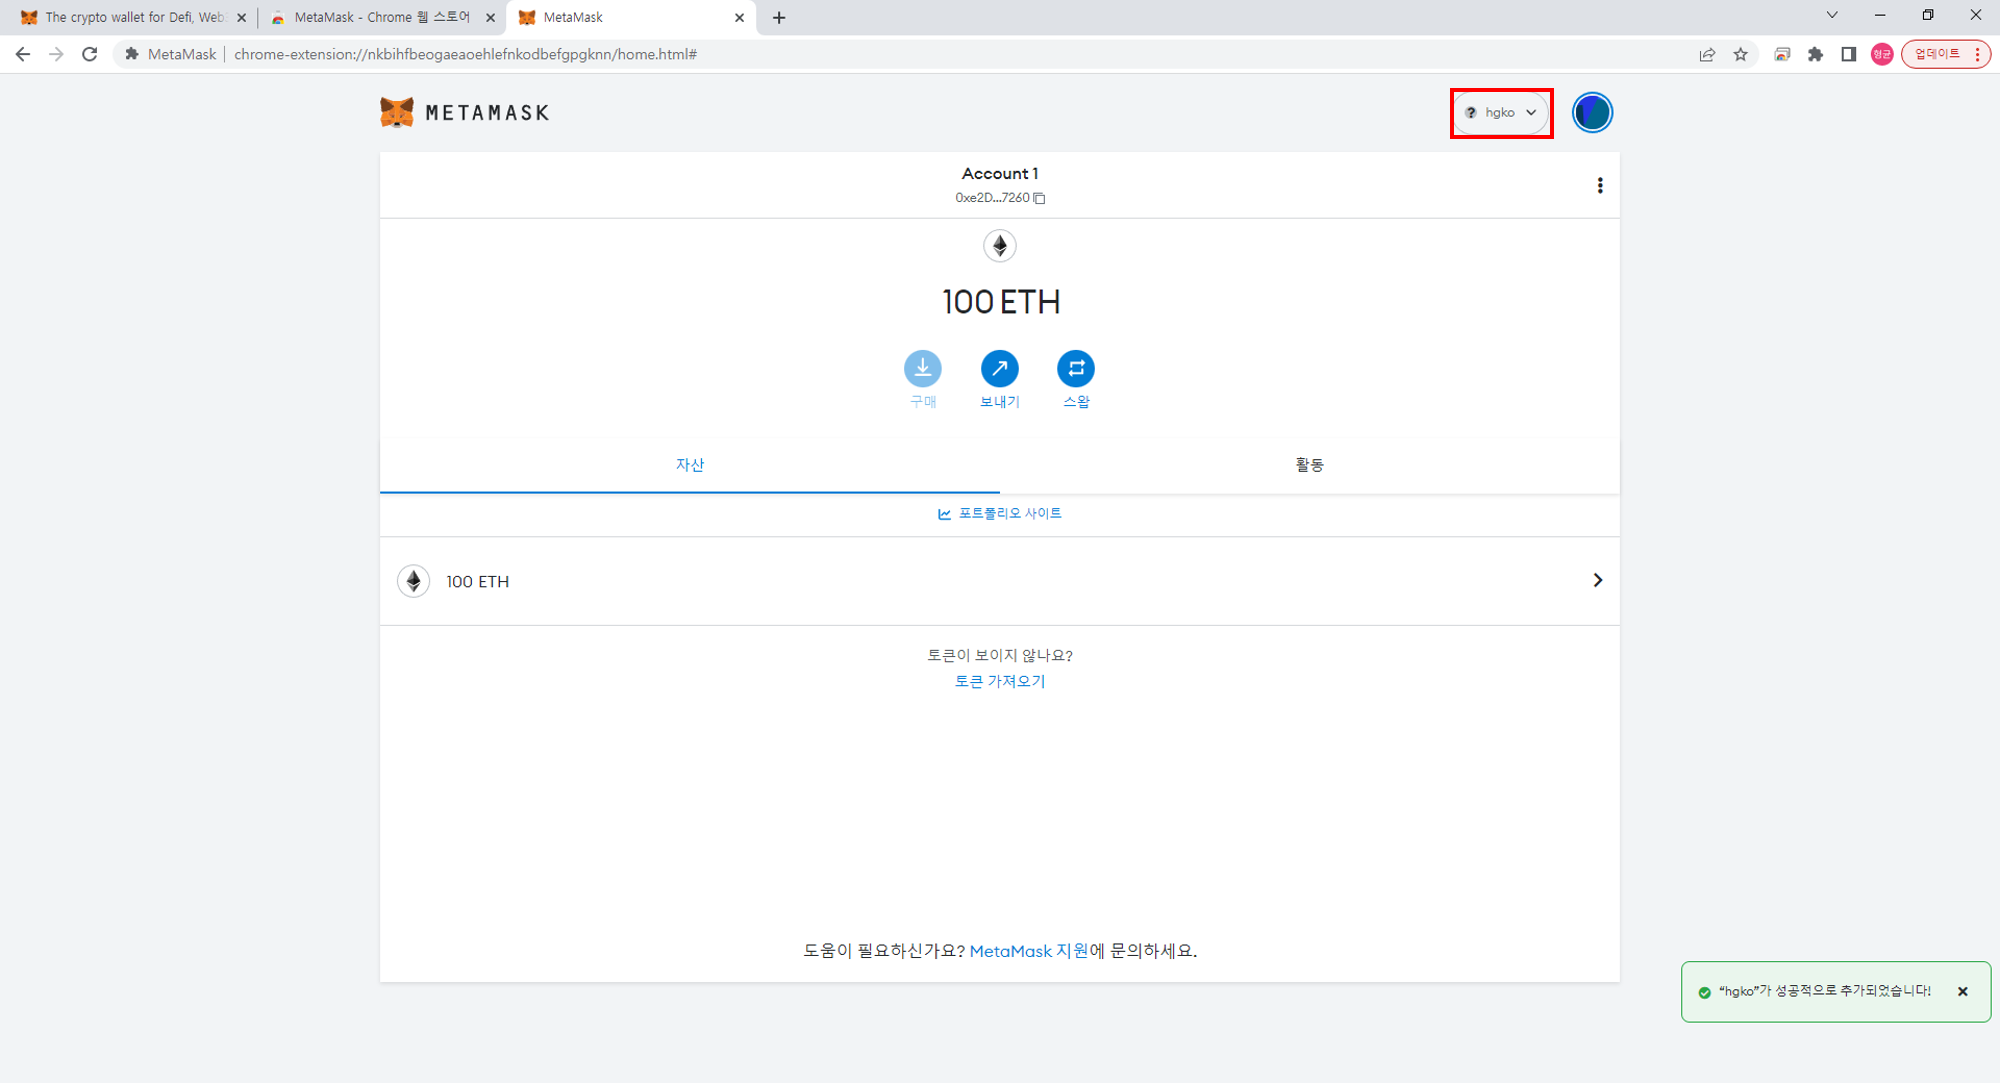This screenshot has height=1083, width=2000.
Task: Click the browser address bar URL
Action: 465,54
